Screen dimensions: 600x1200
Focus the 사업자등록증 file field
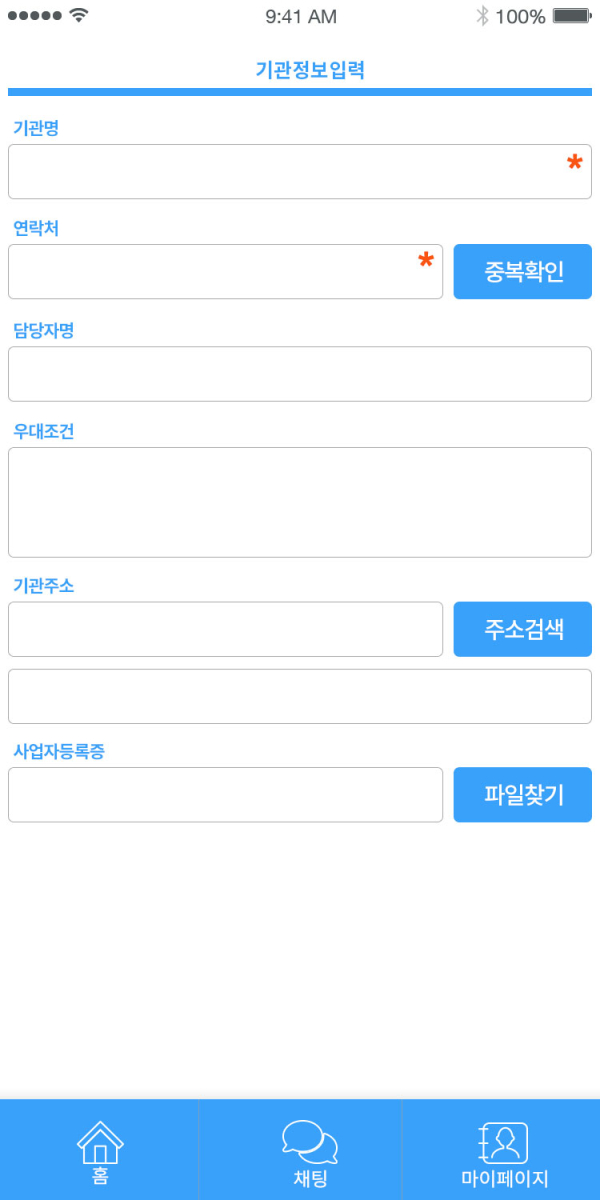coord(225,795)
